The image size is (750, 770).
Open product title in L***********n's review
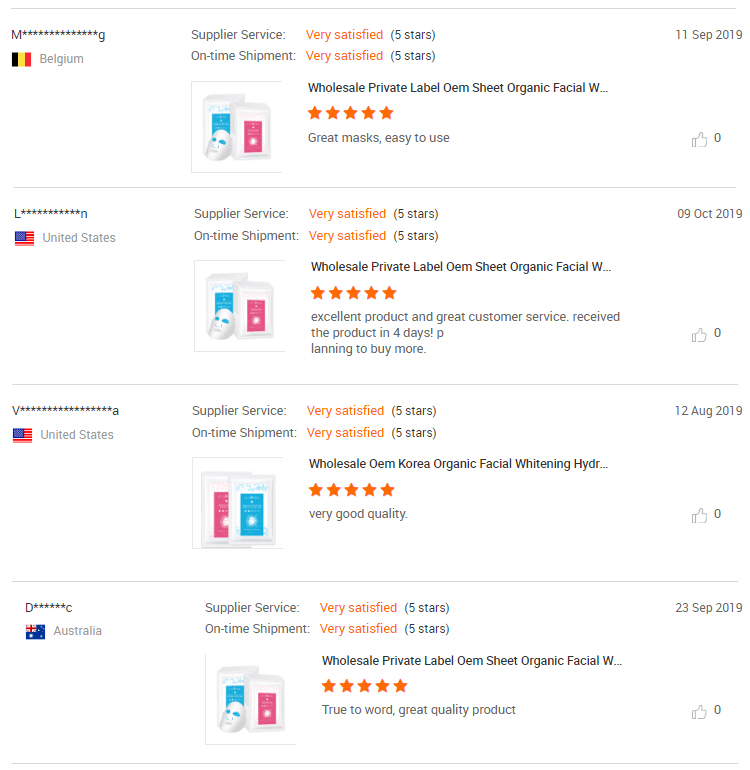coord(461,267)
